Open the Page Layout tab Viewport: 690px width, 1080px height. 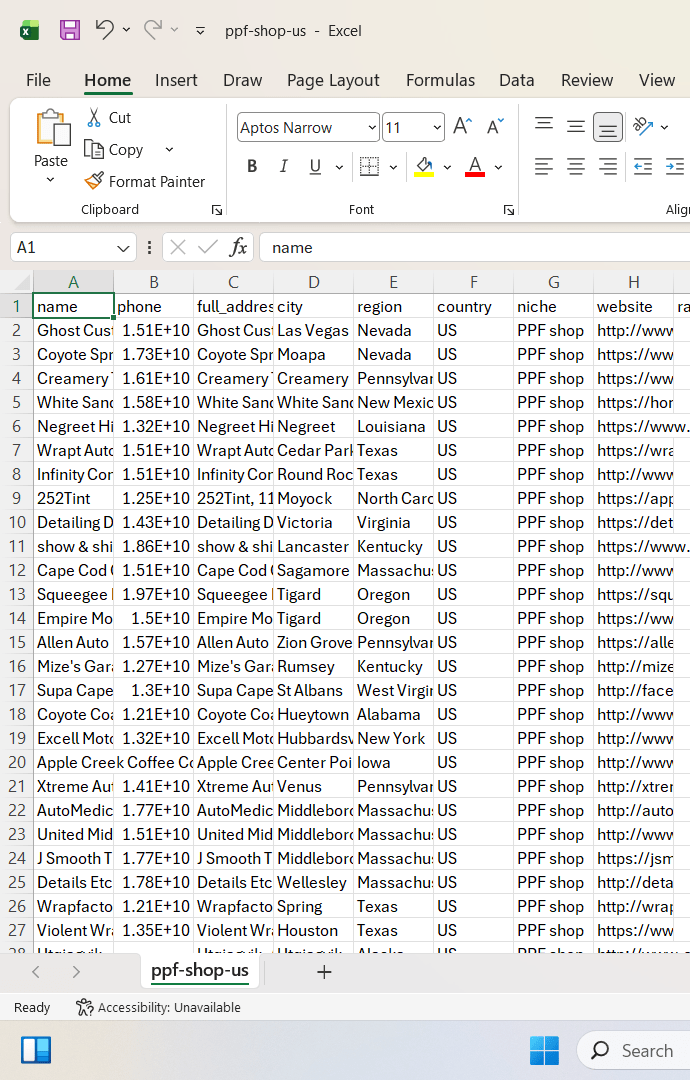tap(333, 81)
